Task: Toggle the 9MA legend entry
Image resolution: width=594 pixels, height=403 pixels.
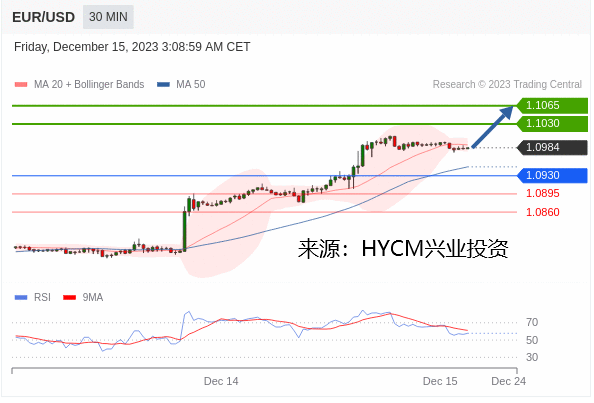Action: (x=83, y=298)
